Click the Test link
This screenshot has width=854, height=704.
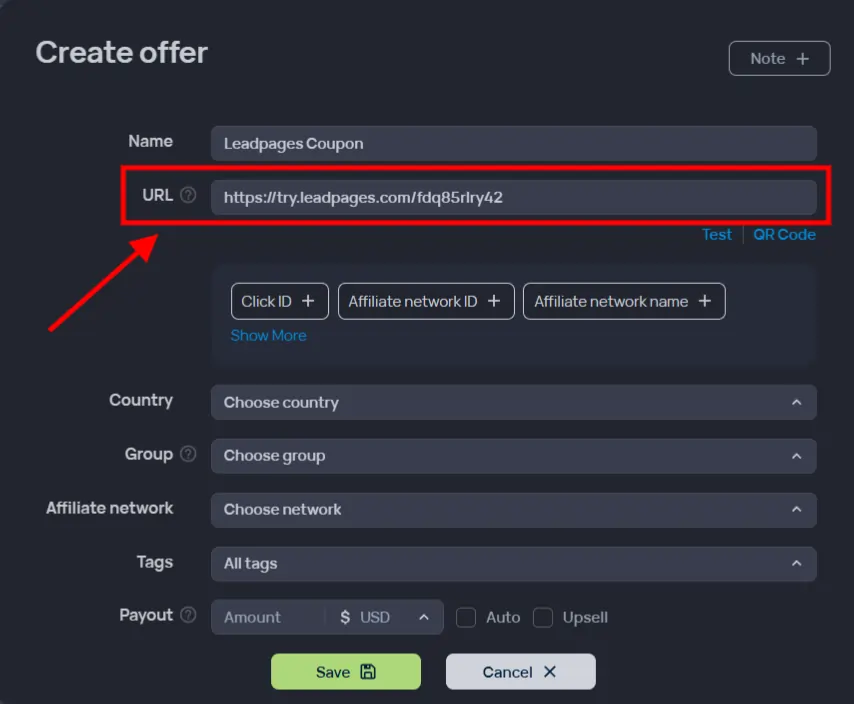click(x=717, y=235)
